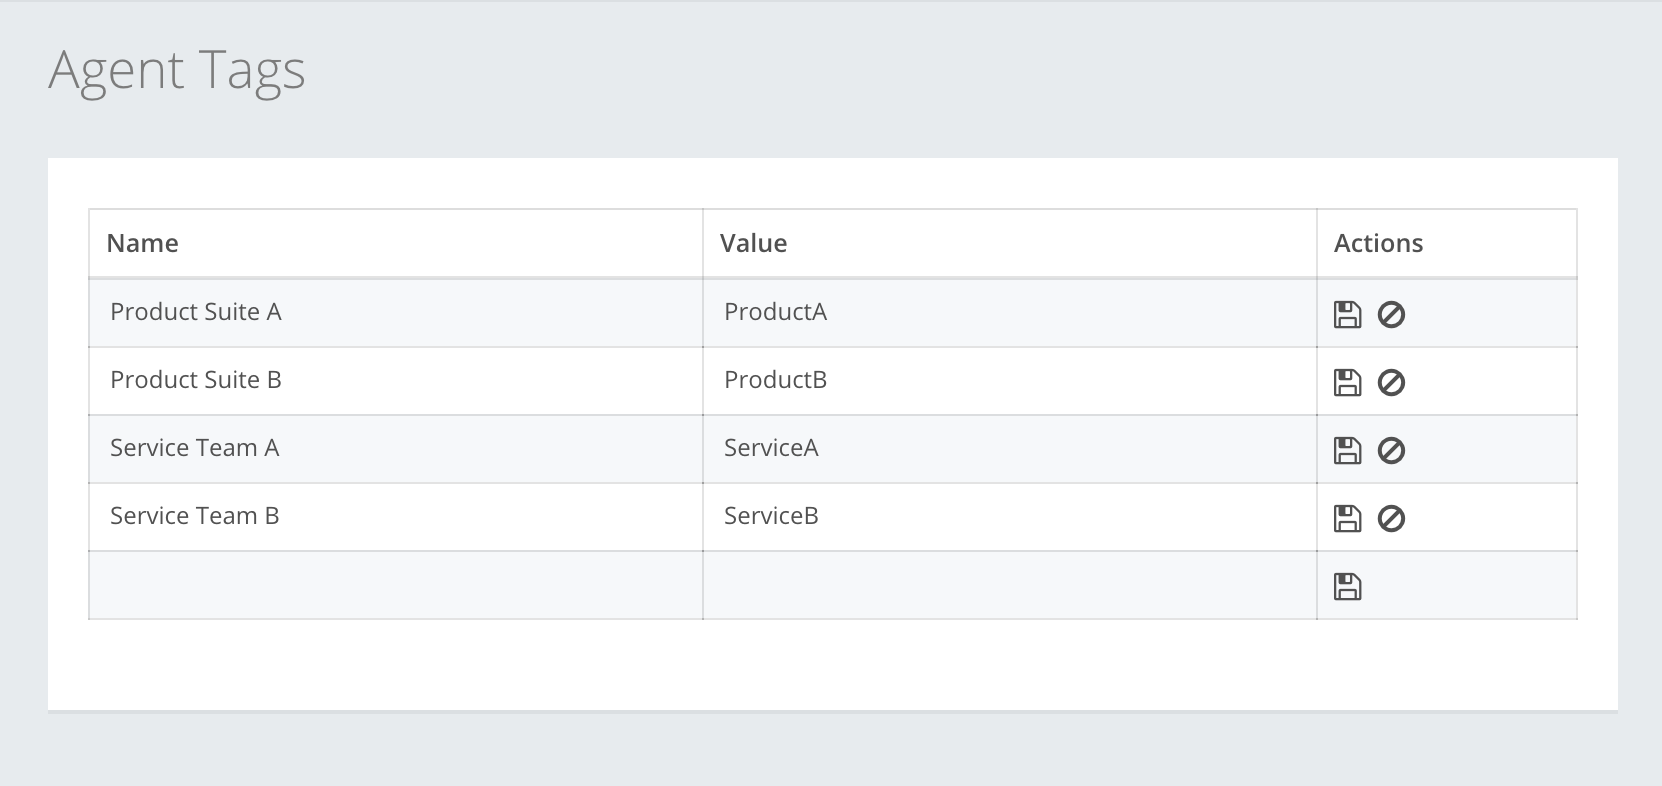Screen dimensions: 1662x786
Task: Click the empty Name field in last row
Action: point(395,586)
